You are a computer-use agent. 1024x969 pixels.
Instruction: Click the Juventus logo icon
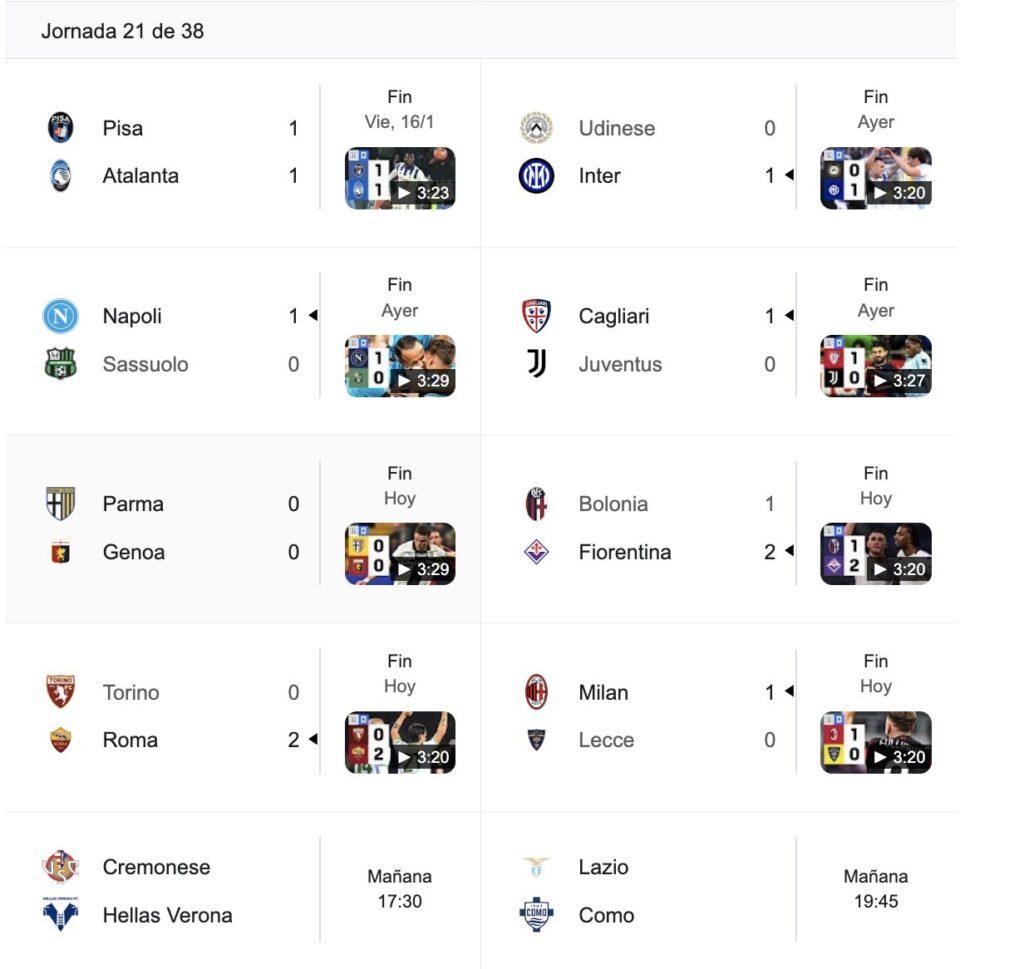537,364
